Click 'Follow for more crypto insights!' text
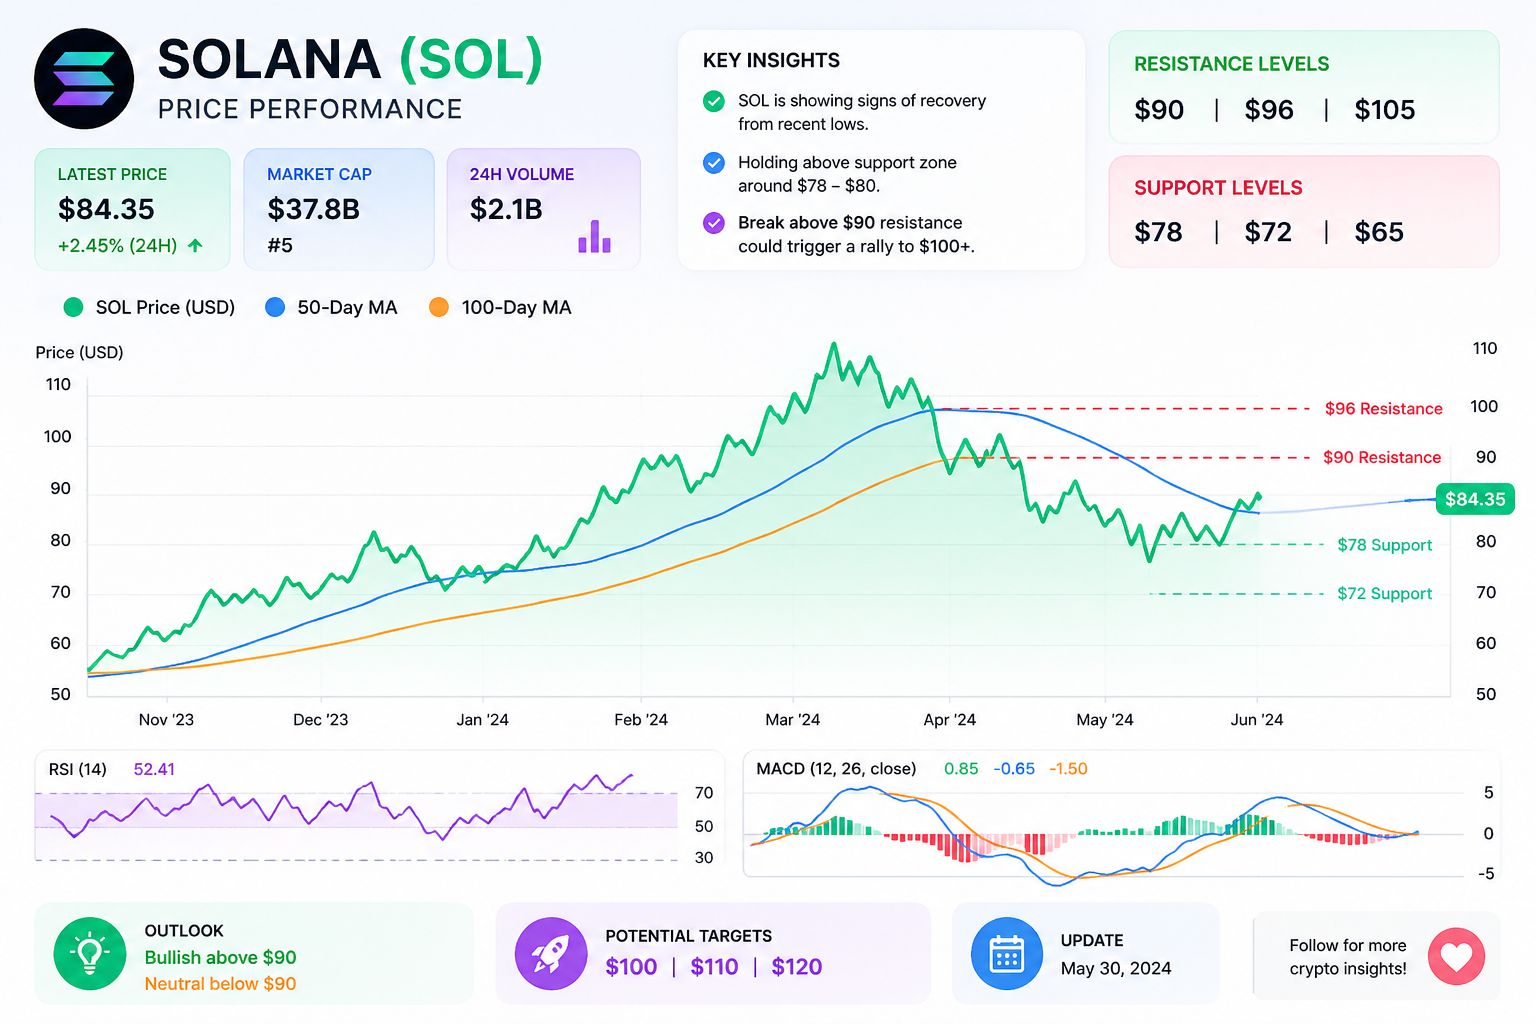Screen dimensions: 1536x1024 (x=1348, y=957)
